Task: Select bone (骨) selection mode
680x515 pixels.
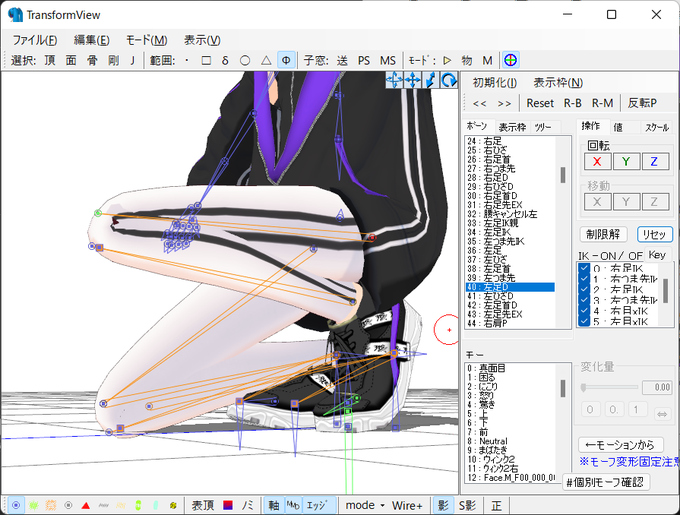Action: (92, 60)
